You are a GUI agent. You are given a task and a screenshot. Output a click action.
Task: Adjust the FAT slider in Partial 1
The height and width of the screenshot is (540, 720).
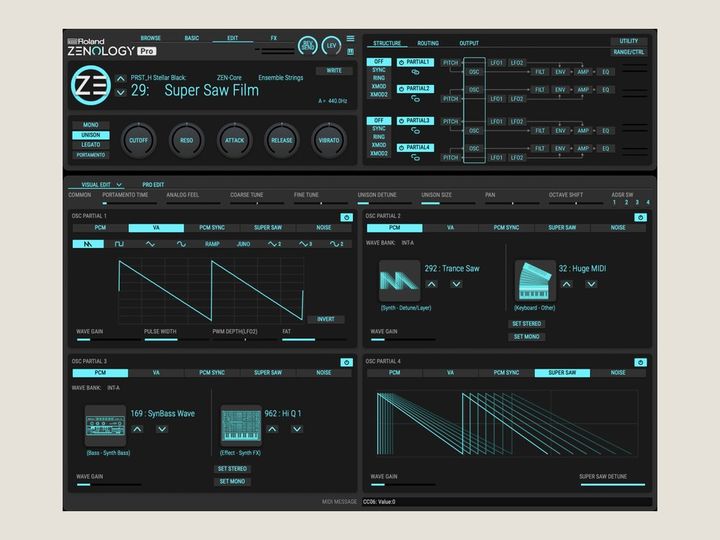[314, 340]
